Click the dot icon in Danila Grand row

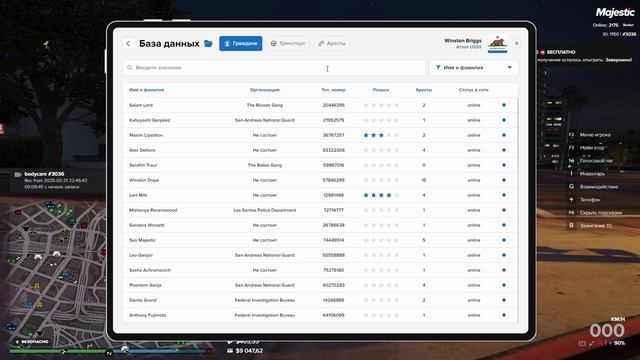pyautogui.click(x=504, y=300)
